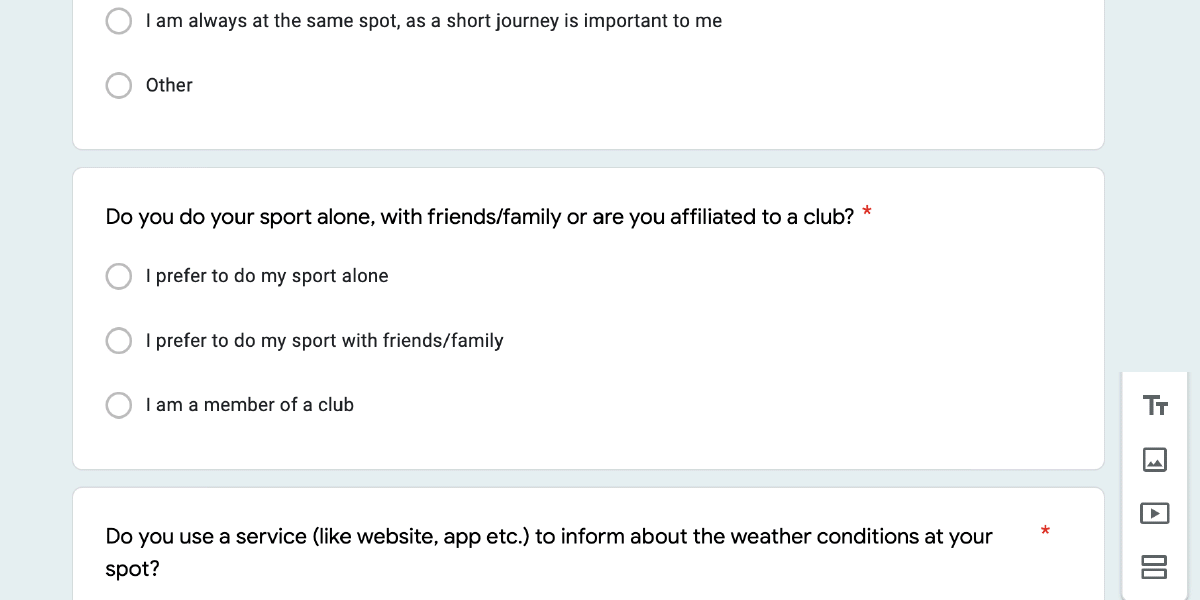
Task: Select the radio button for 'Other'
Action: pos(119,86)
